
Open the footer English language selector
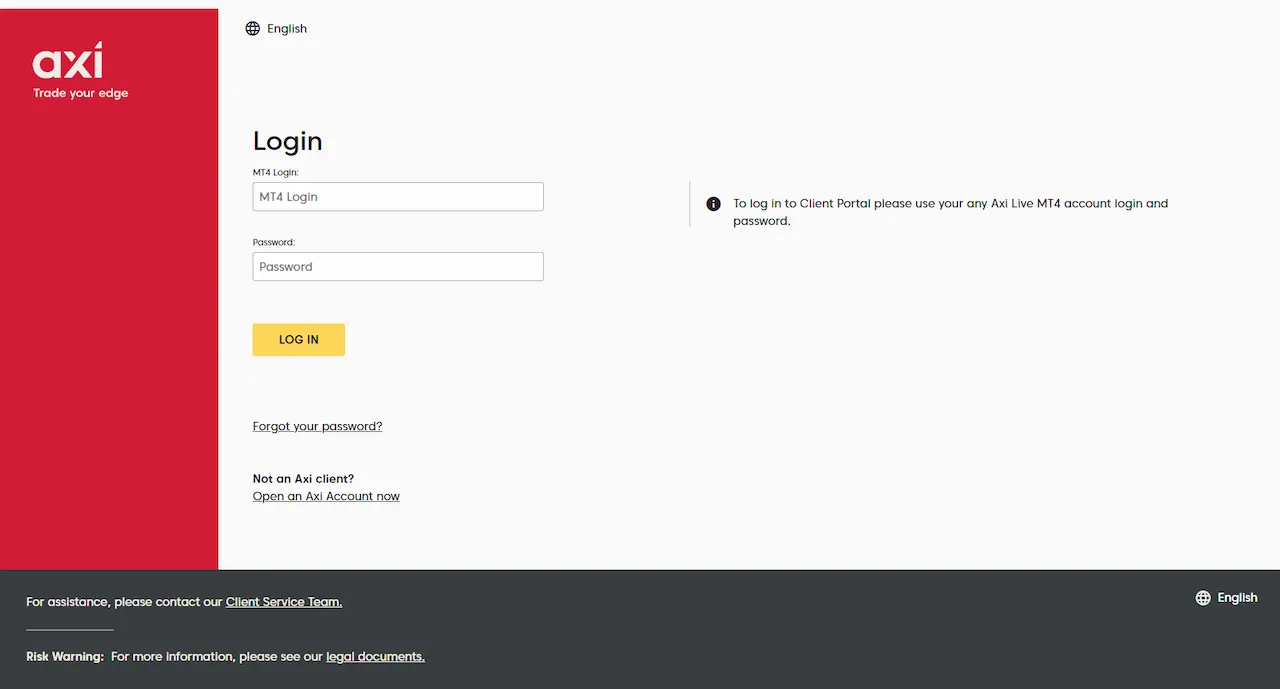click(1237, 597)
